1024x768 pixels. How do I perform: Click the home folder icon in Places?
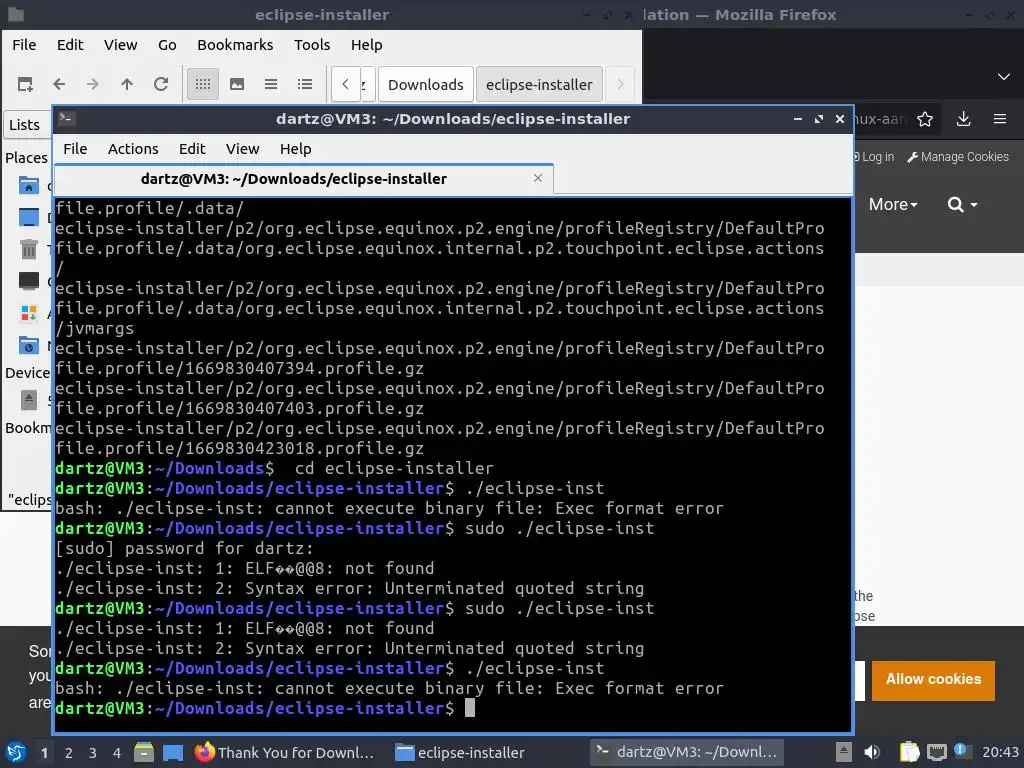[29, 185]
